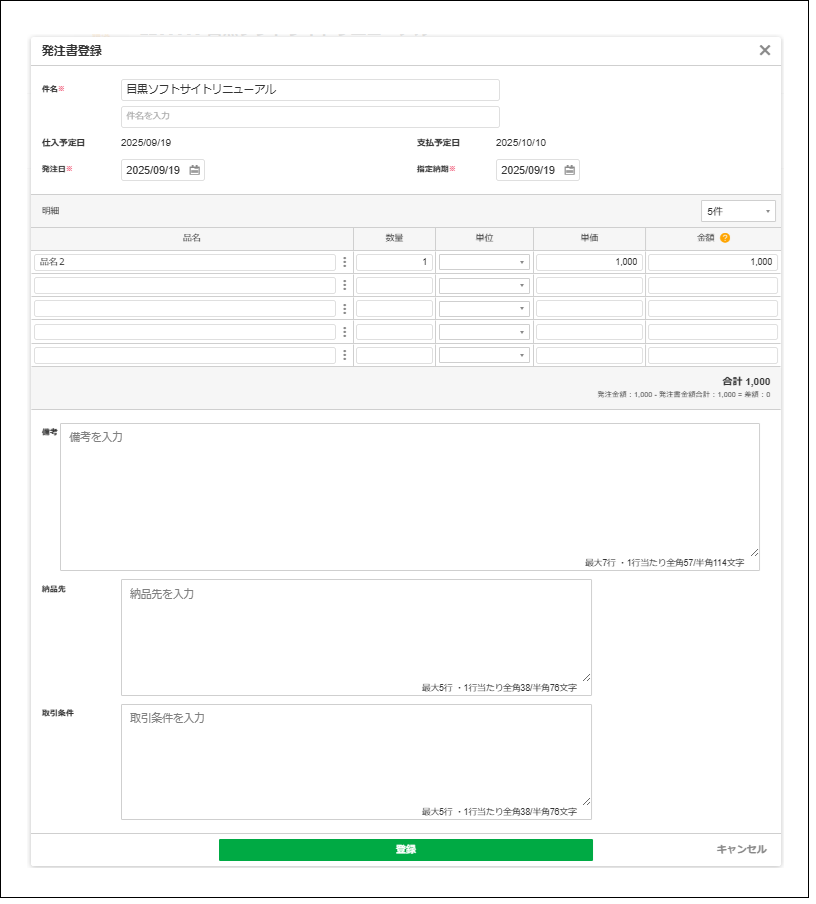Click the kebab menu on the last detail row
This screenshot has width=816, height=904.
pos(345,355)
